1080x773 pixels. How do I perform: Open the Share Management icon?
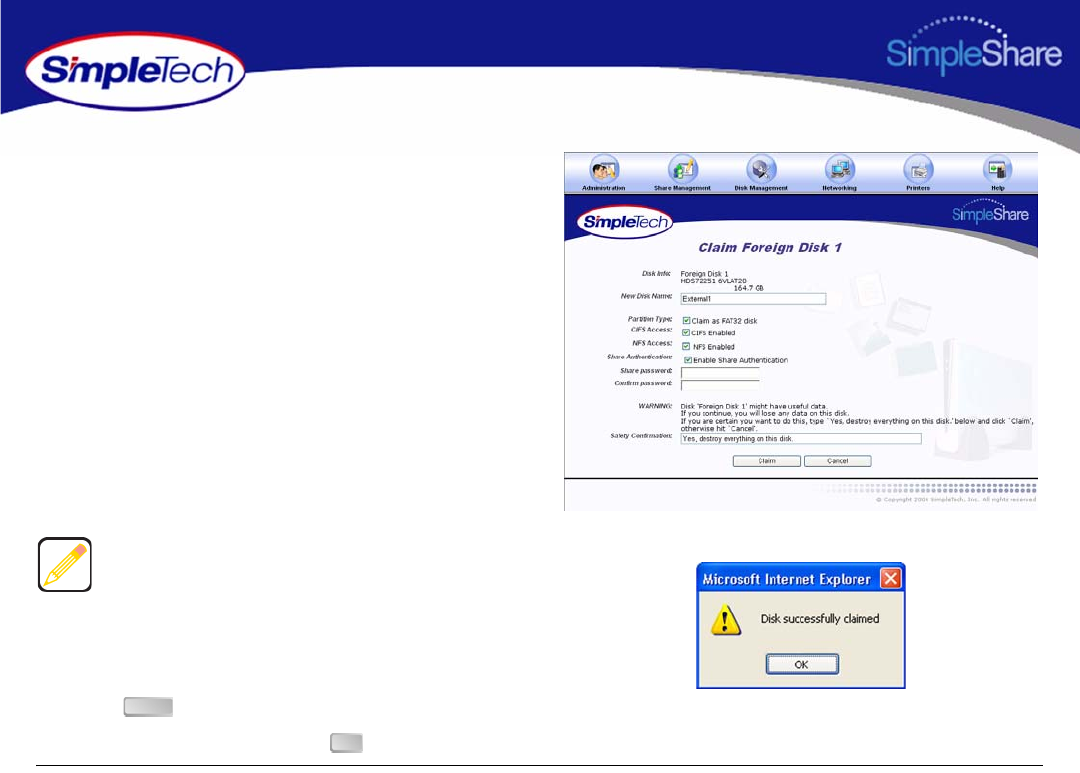683,169
